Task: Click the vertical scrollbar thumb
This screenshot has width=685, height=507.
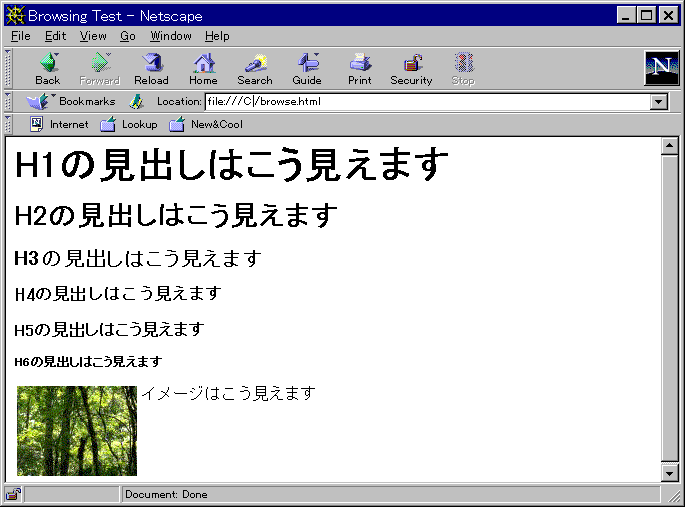Action: click(670, 308)
